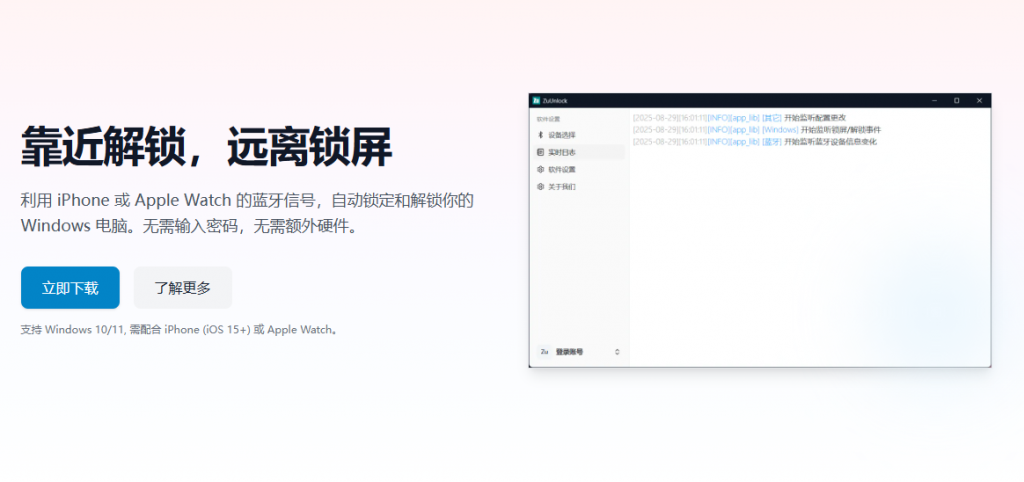Switch to the 实时日志 sidebar item

[562, 152]
